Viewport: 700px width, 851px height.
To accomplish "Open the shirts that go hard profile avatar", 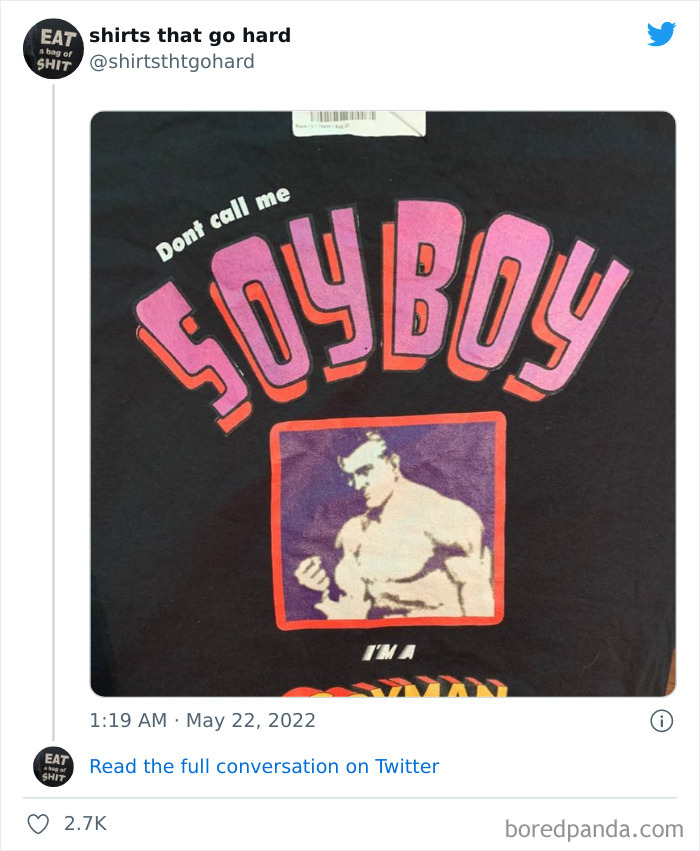I will pos(53,49).
